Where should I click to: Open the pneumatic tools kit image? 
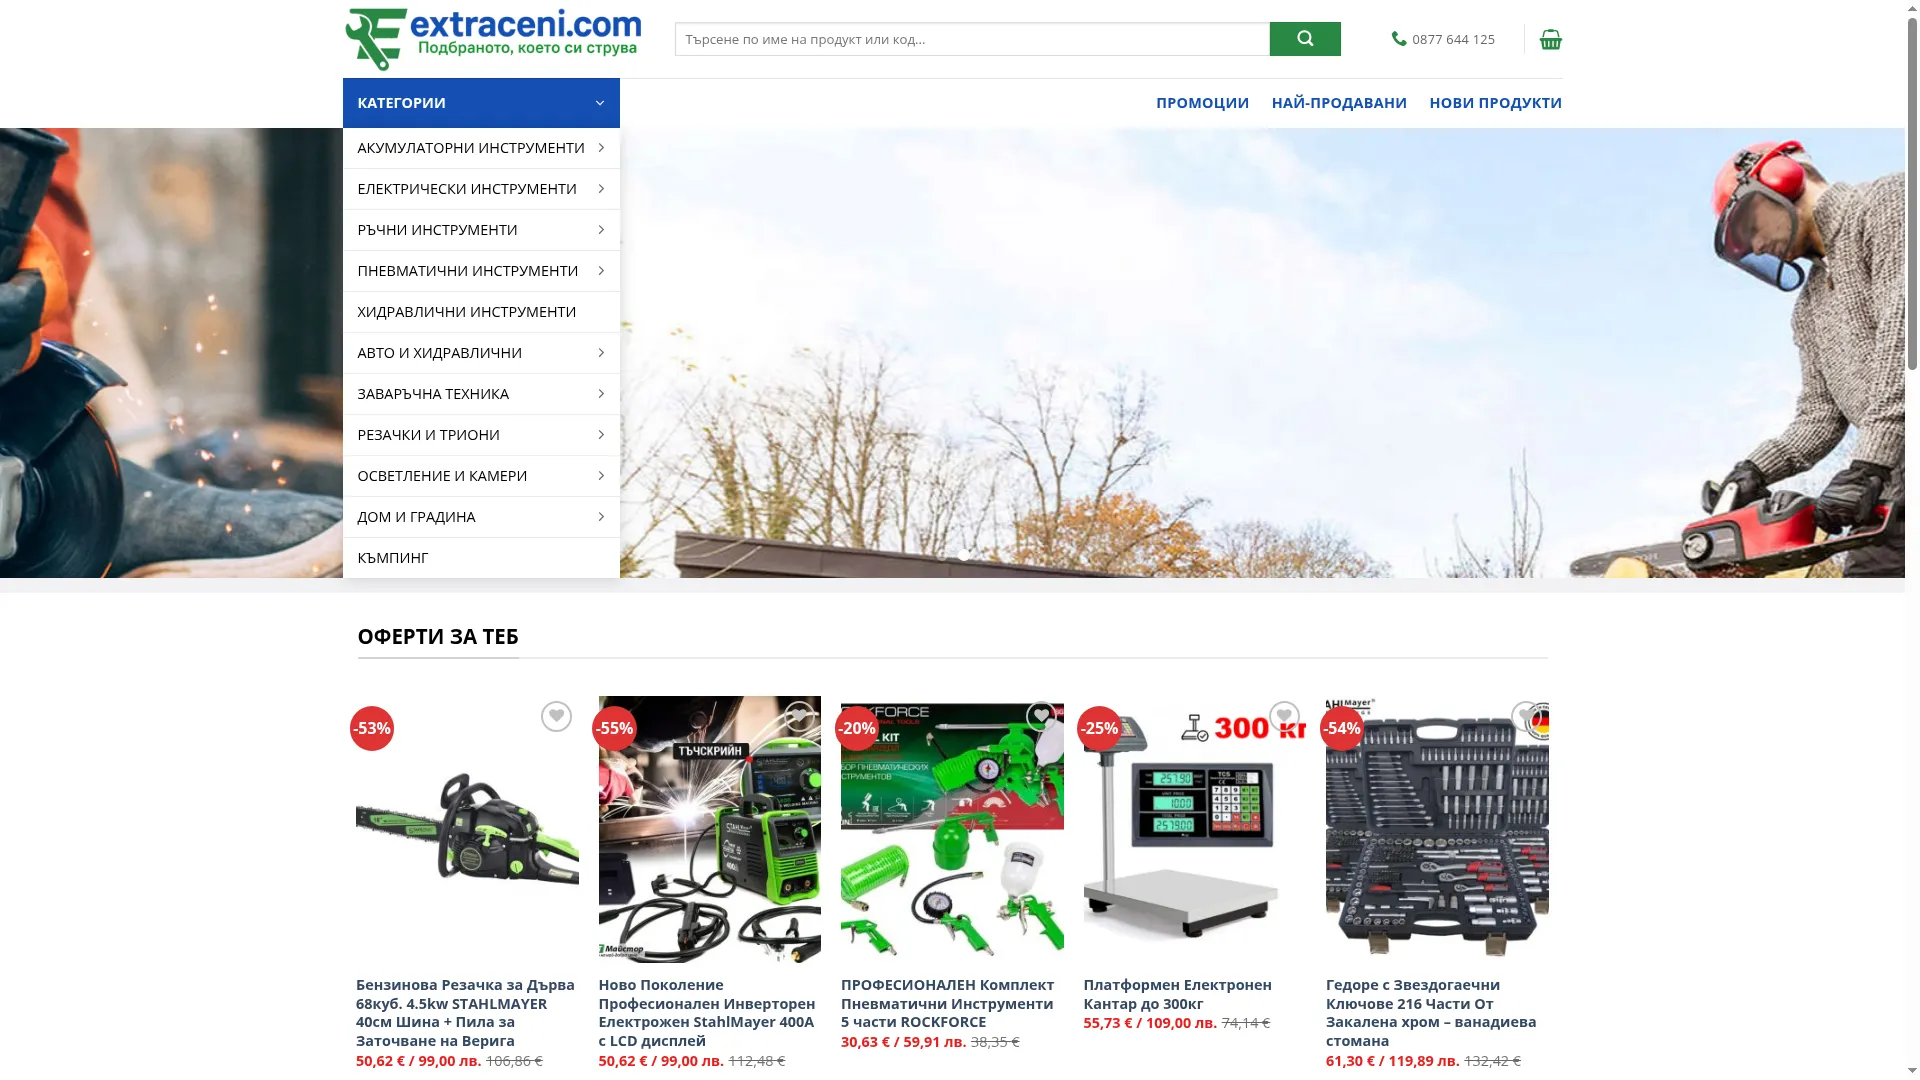pos(952,829)
